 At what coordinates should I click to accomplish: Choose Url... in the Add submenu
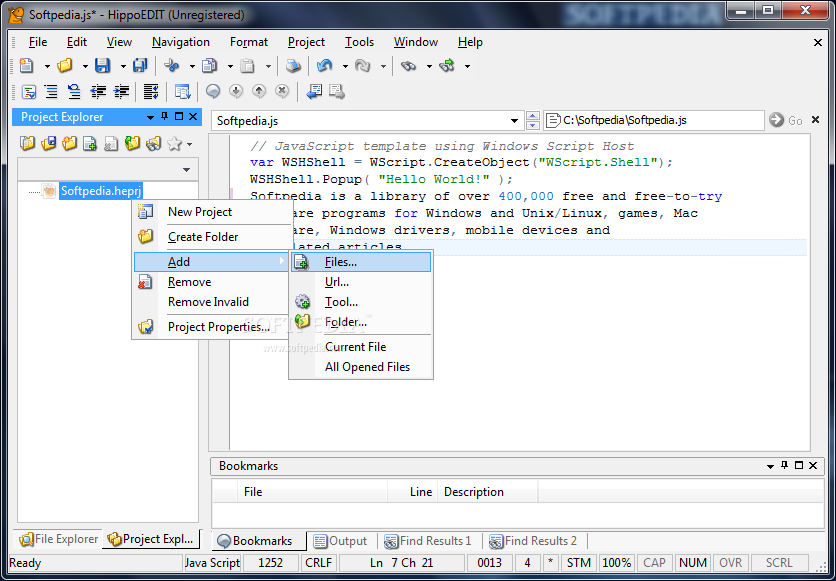[x=361, y=282]
